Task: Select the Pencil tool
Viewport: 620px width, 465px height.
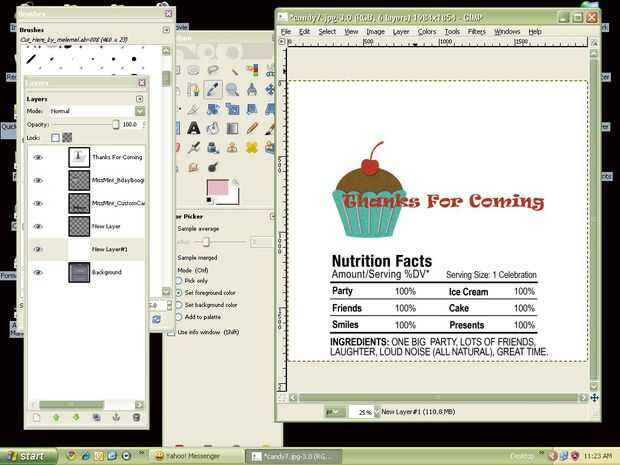Action: (251, 128)
